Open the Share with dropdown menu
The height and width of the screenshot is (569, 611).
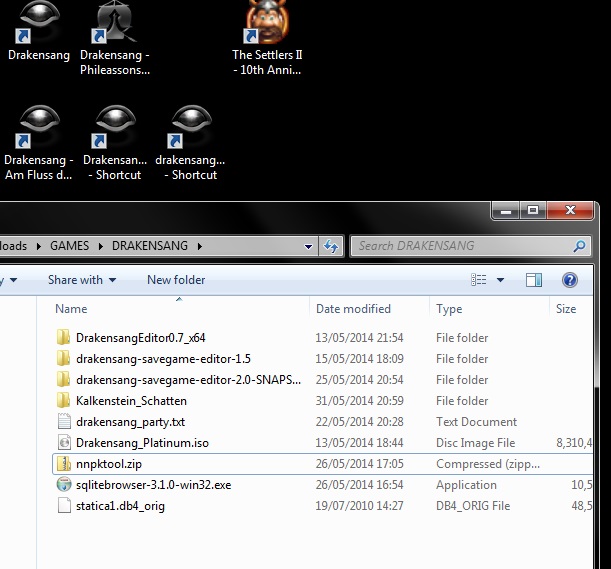coord(82,280)
